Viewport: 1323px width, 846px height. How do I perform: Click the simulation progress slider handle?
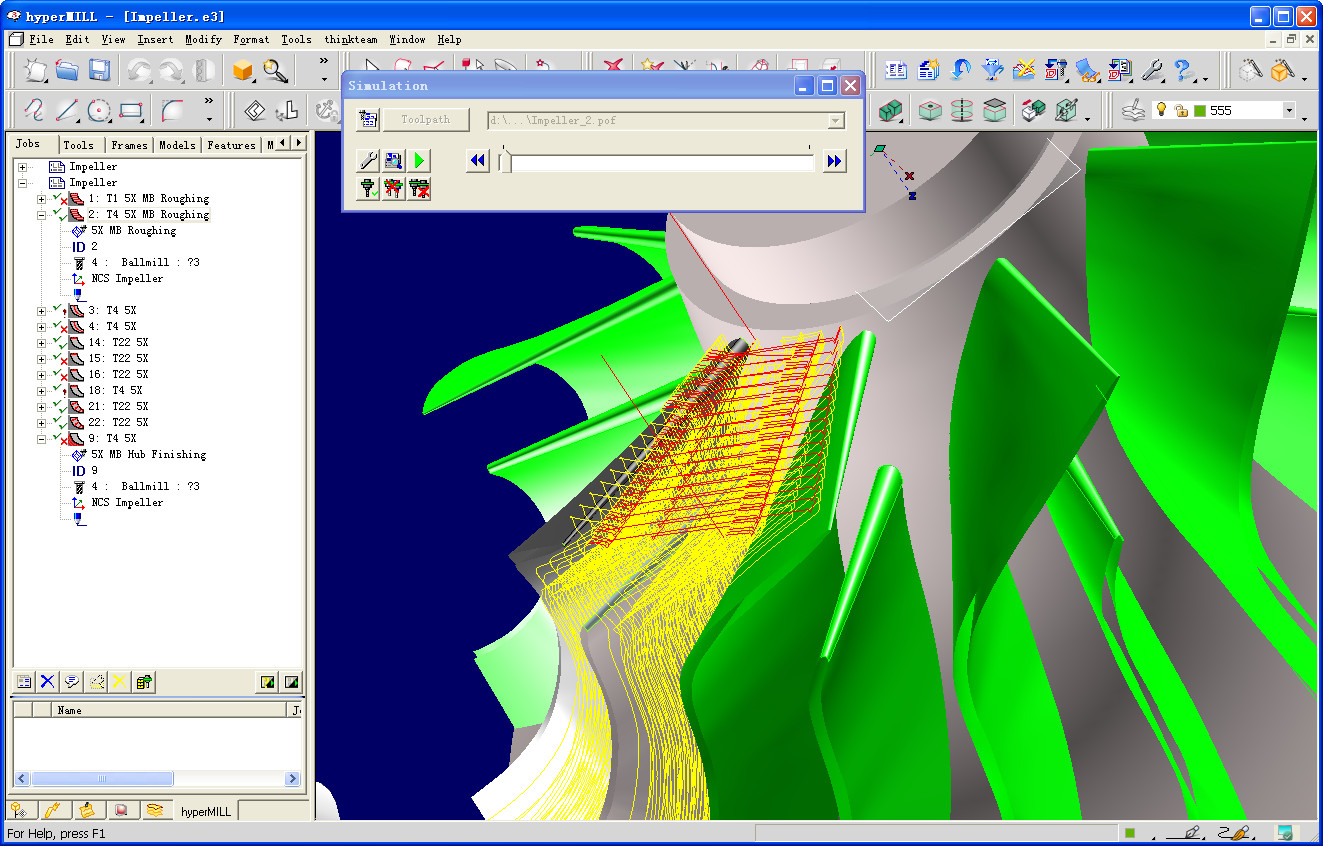click(x=506, y=160)
